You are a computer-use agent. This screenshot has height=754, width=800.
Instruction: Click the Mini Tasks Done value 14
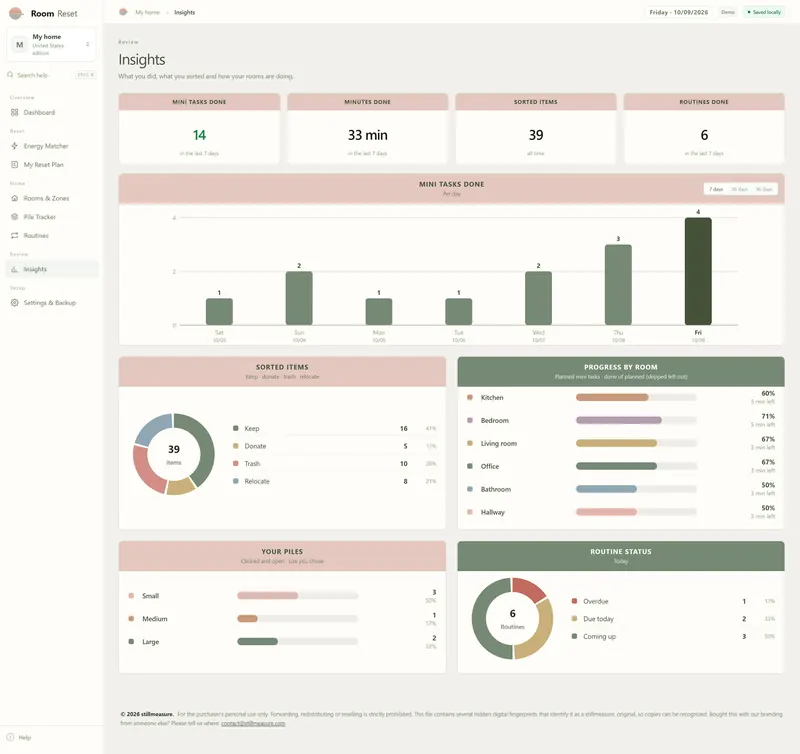click(199, 135)
